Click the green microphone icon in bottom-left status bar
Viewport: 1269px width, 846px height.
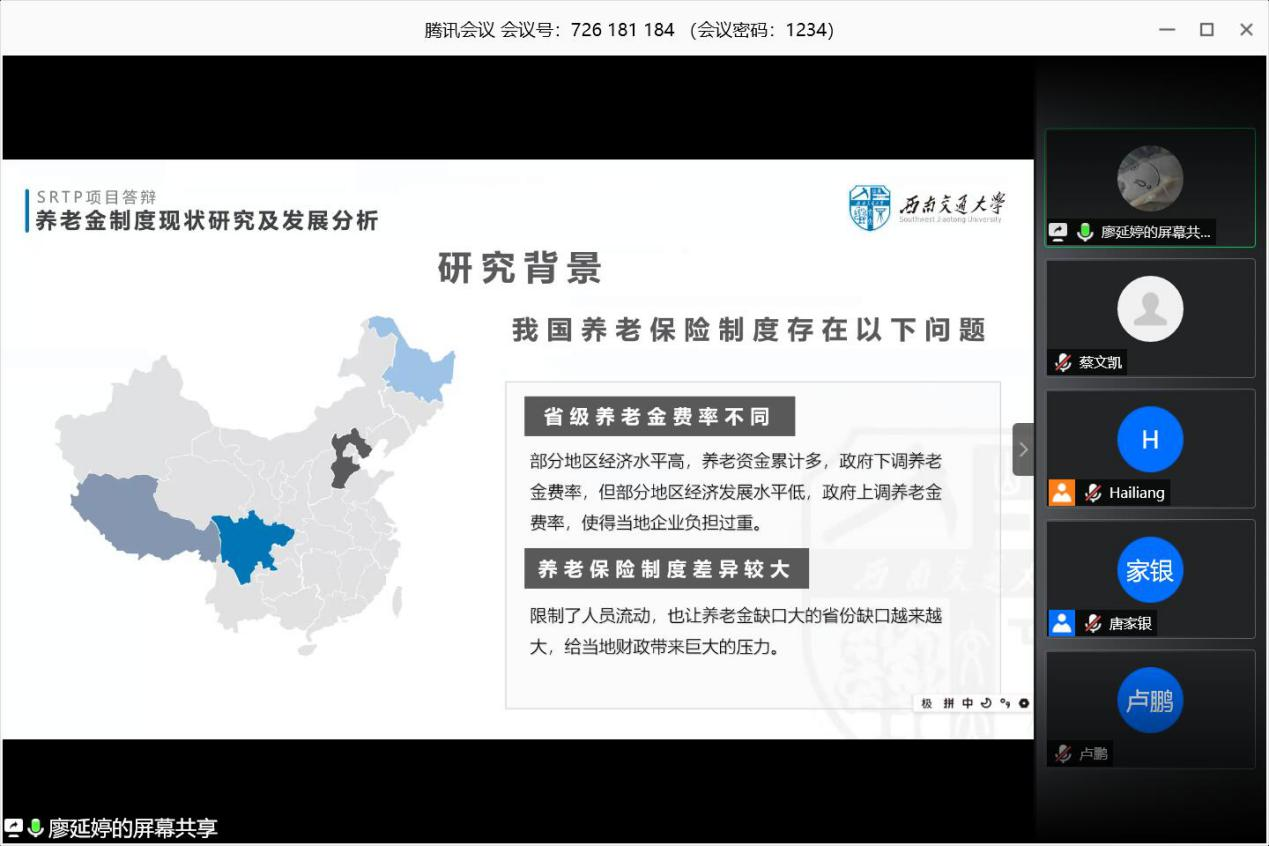click(x=36, y=827)
